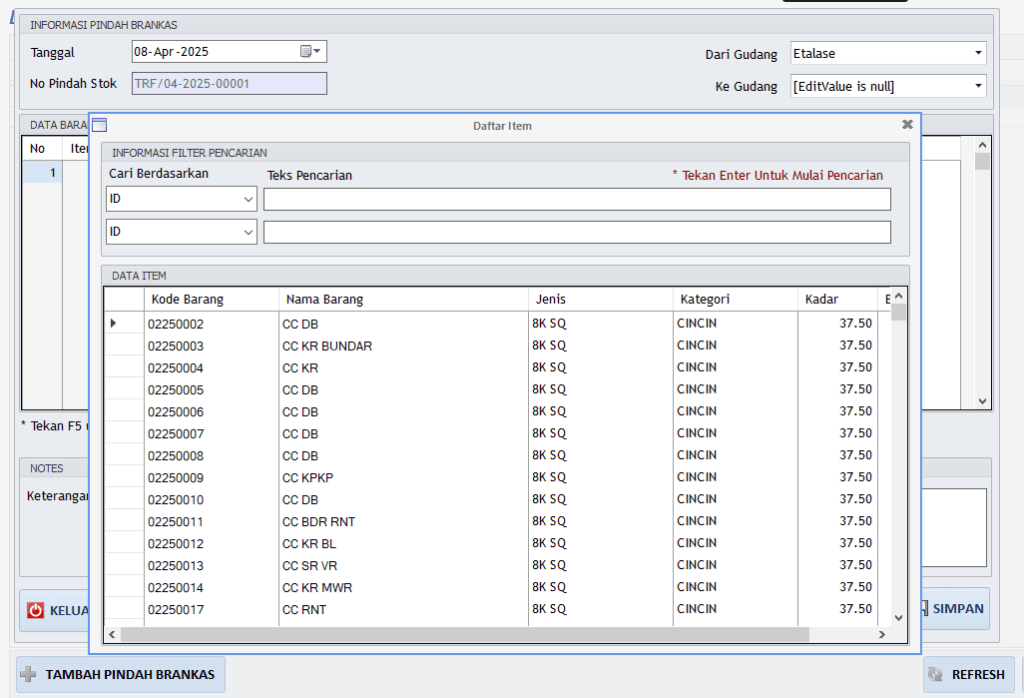Click the row indicator arrow for 02250002

(114, 323)
